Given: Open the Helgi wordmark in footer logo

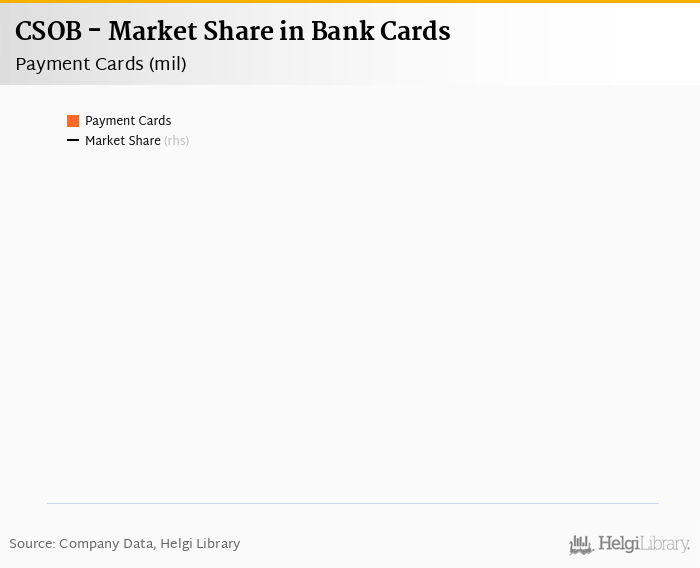Looking at the screenshot, I should [x=619, y=544].
